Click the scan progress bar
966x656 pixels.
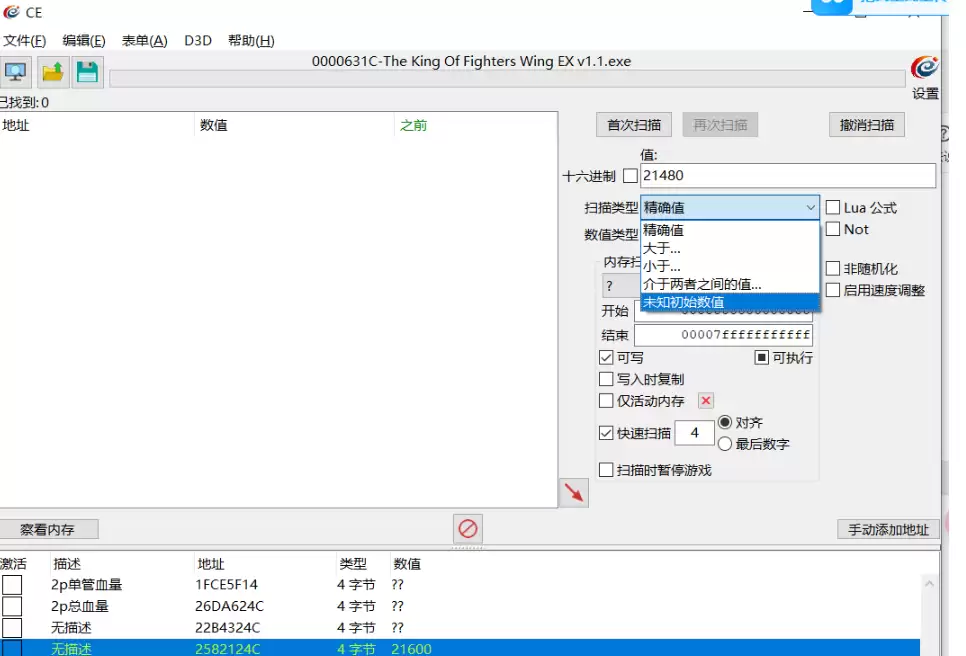click(507, 79)
